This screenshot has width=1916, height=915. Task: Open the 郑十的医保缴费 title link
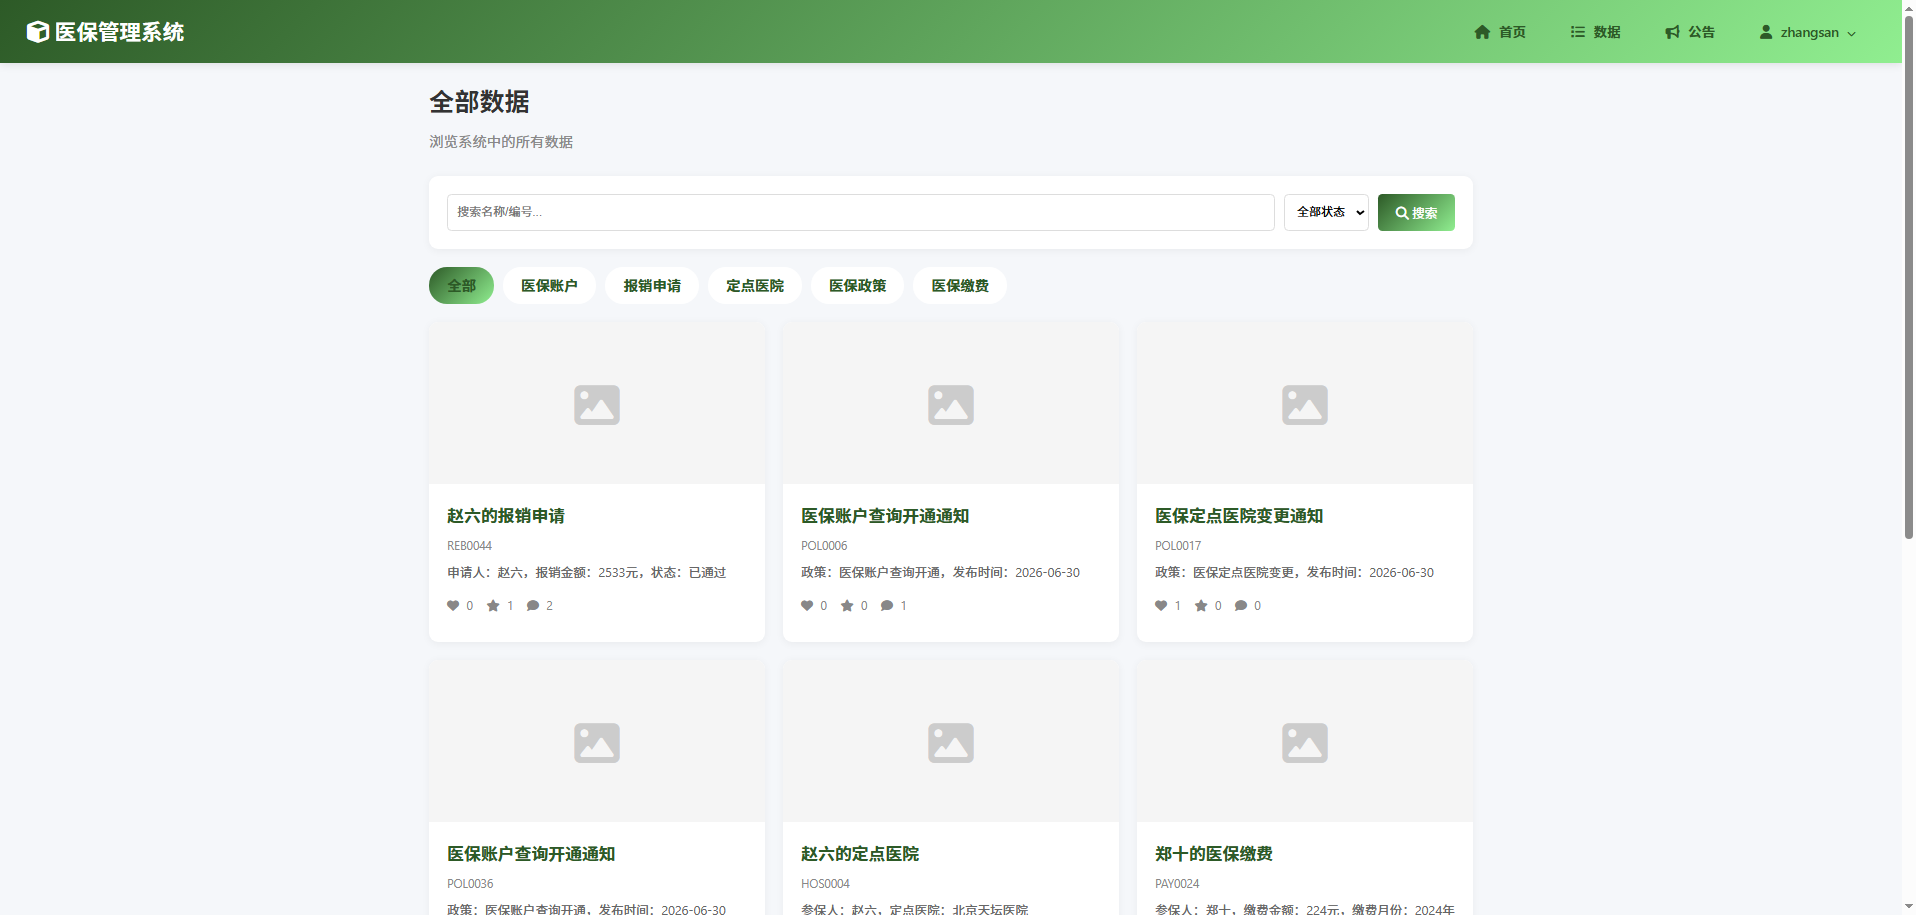pyautogui.click(x=1214, y=854)
